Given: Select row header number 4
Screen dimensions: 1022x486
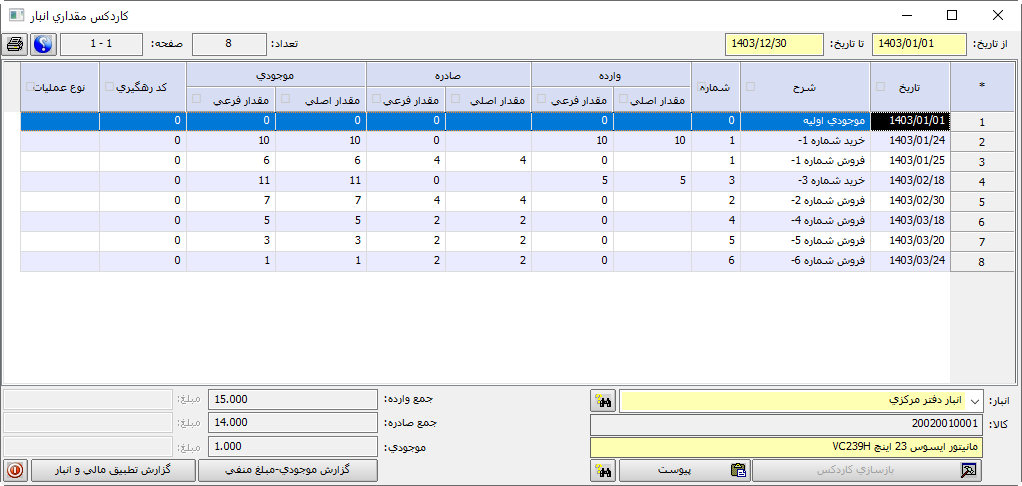Looking at the screenshot, I should point(982,182).
